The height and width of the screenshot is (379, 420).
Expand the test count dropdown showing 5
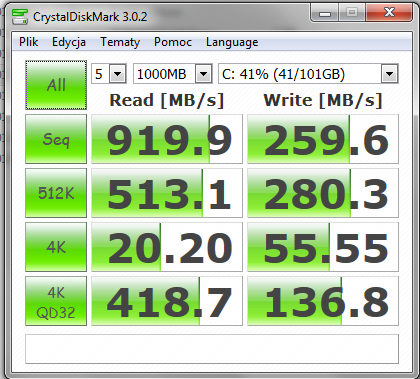pyautogui.click(x=118, y=74)
